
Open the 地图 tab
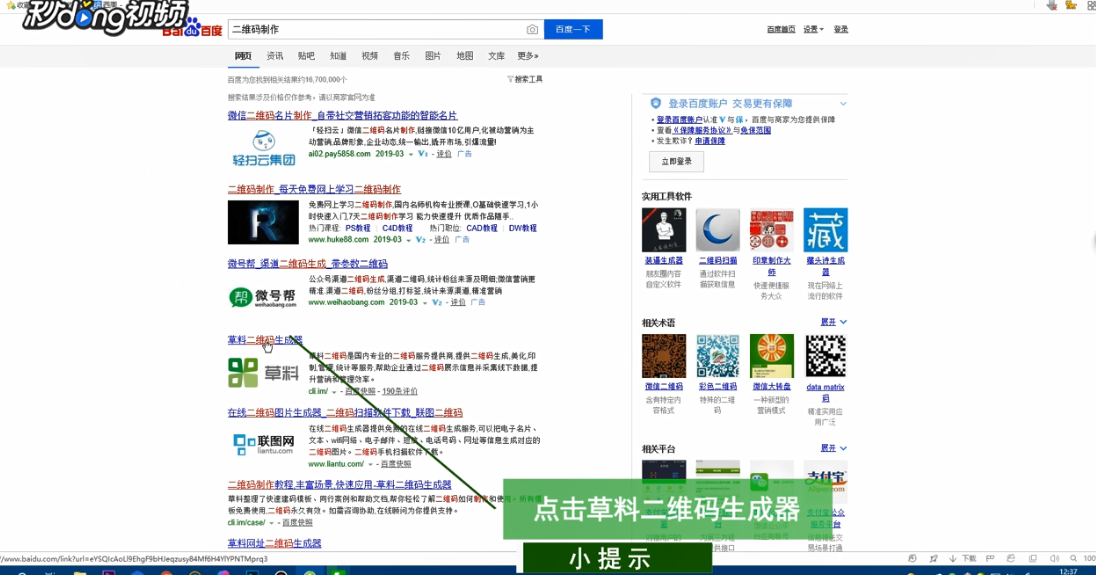(x=465, y=56)
